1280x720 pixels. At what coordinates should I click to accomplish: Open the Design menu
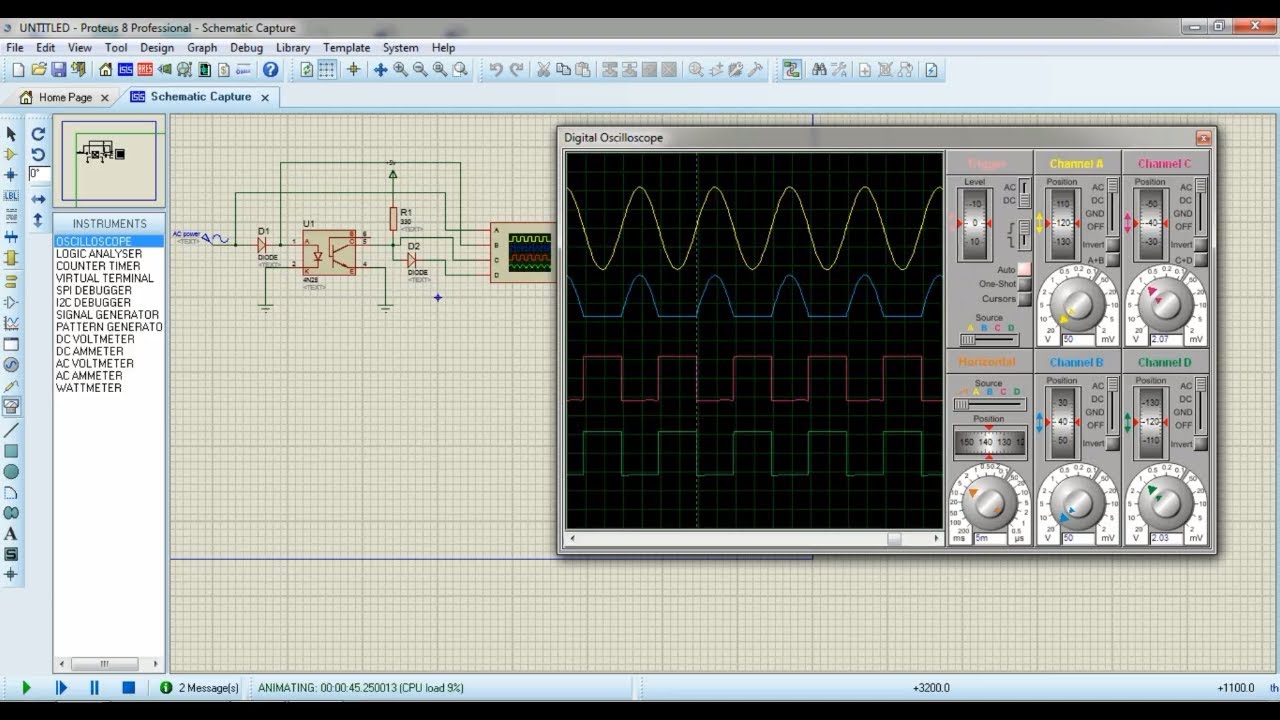(x=157, y=47)
